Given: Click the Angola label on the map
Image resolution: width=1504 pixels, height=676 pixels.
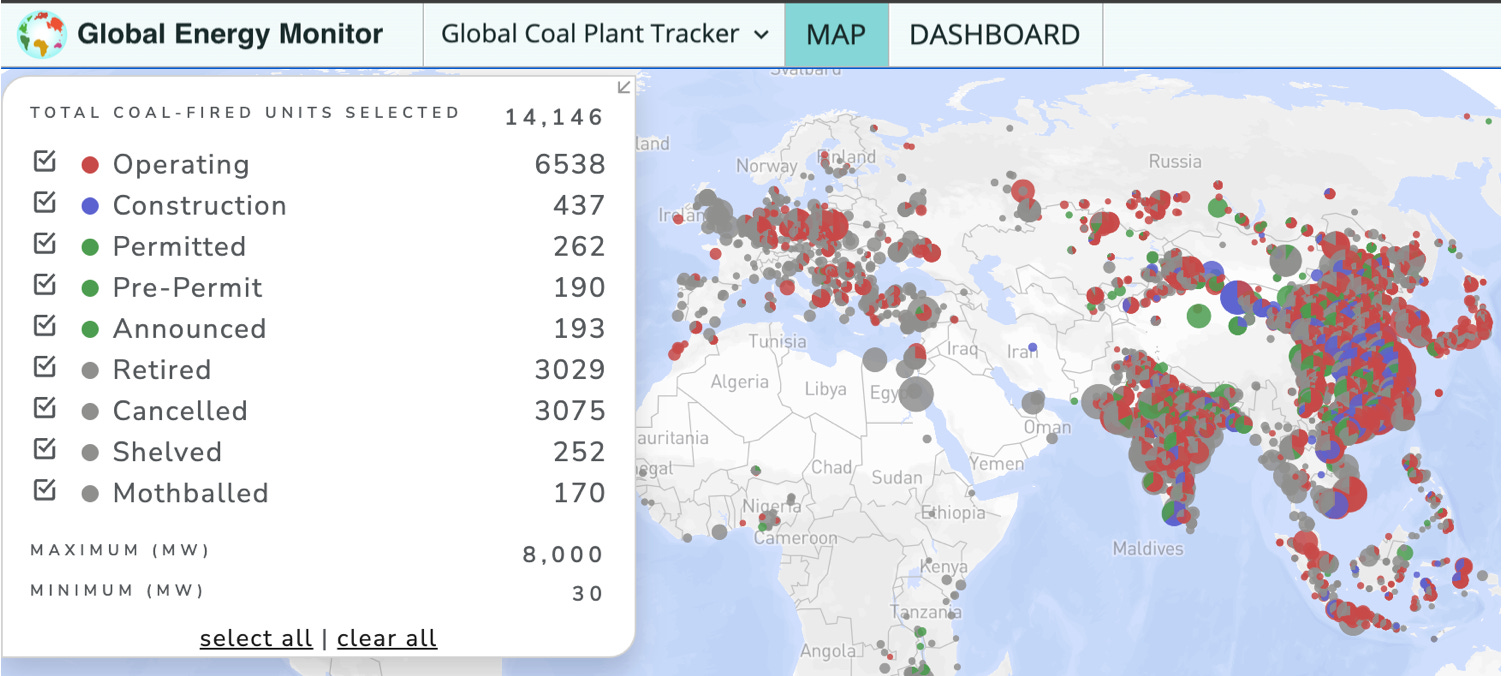Looking at the screenshot, I should click(829, 651).
